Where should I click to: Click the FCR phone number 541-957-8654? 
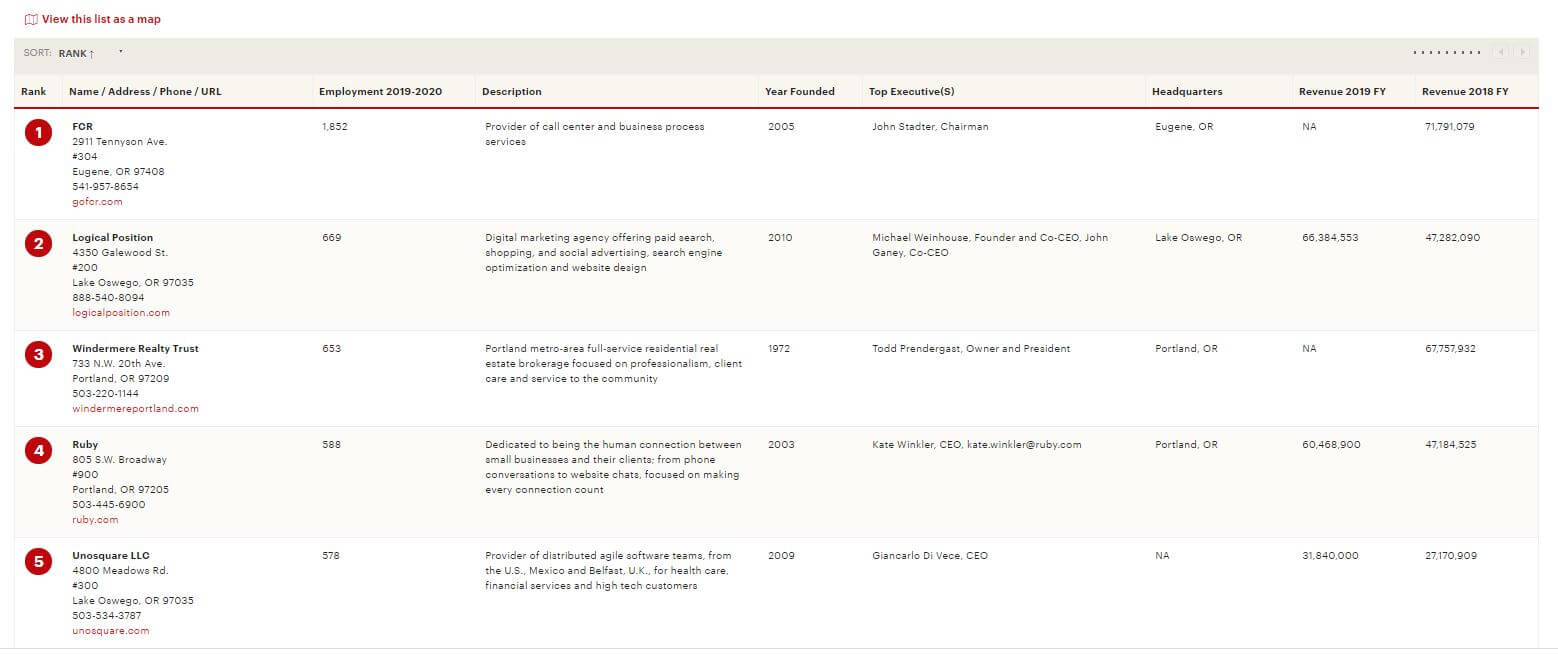point(106,187)
